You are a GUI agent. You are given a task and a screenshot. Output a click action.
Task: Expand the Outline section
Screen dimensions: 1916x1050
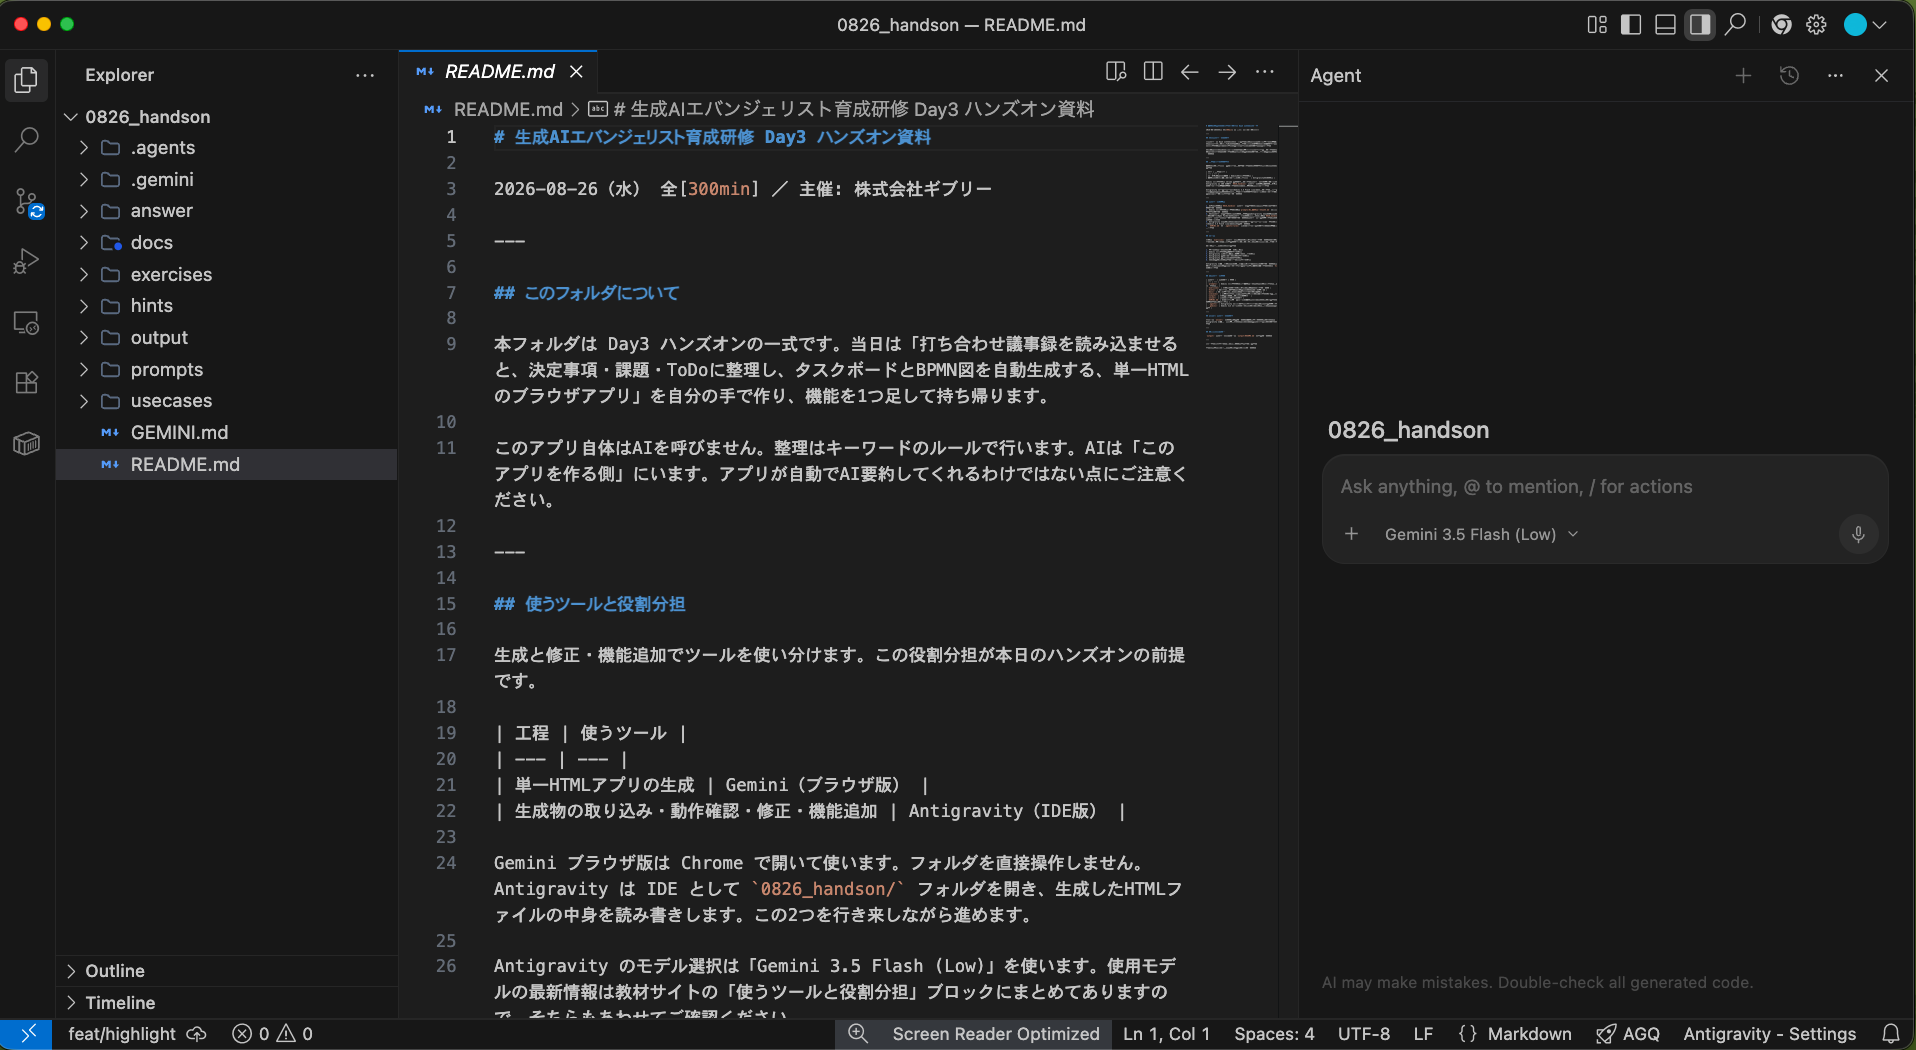[x=226, y=971]
